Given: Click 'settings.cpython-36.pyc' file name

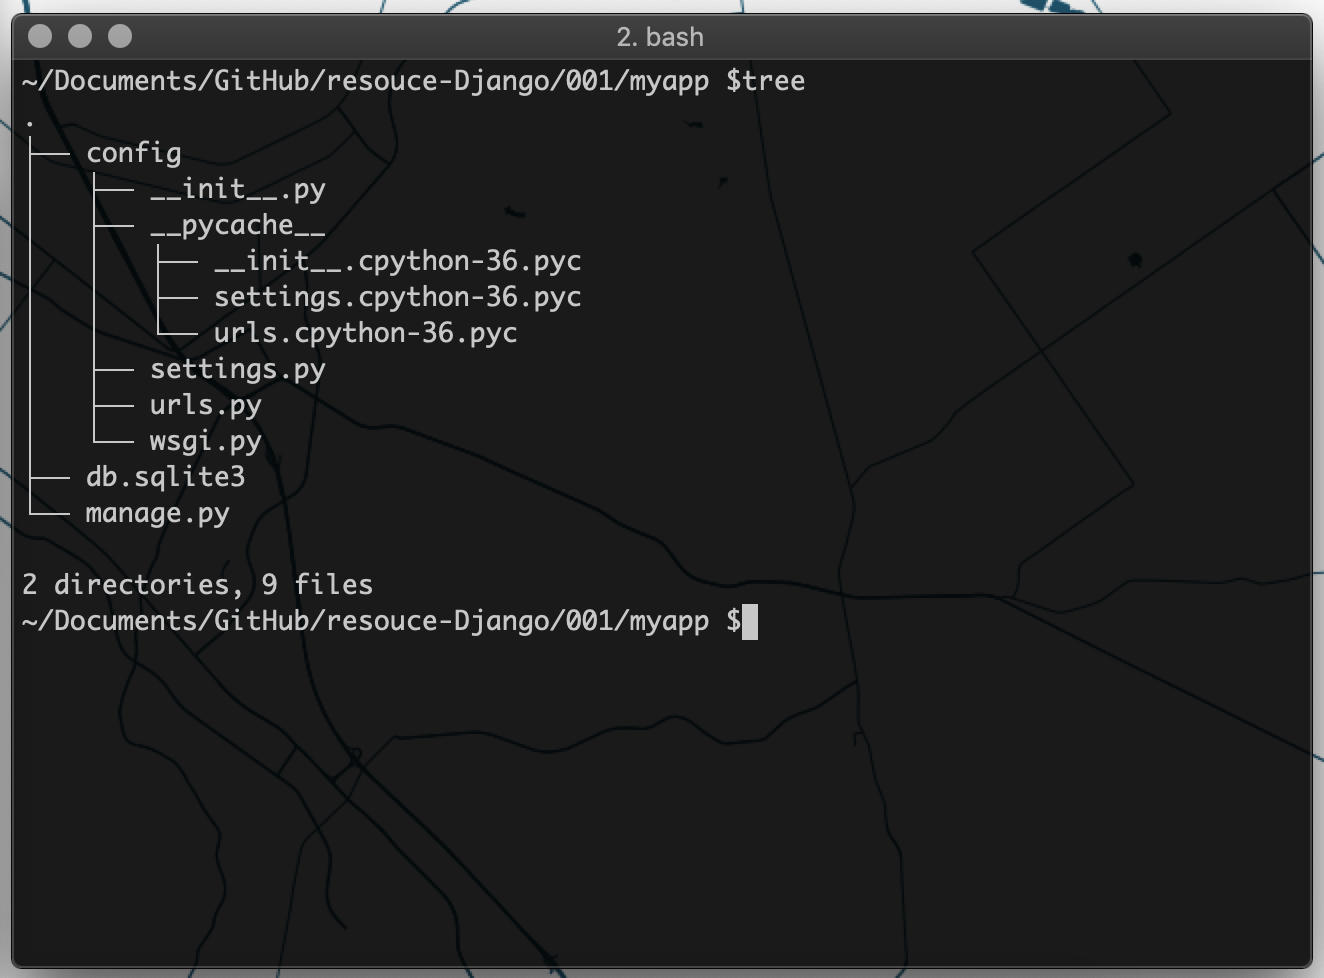Looking at the screenshot, I should click(x=397, y=298).
